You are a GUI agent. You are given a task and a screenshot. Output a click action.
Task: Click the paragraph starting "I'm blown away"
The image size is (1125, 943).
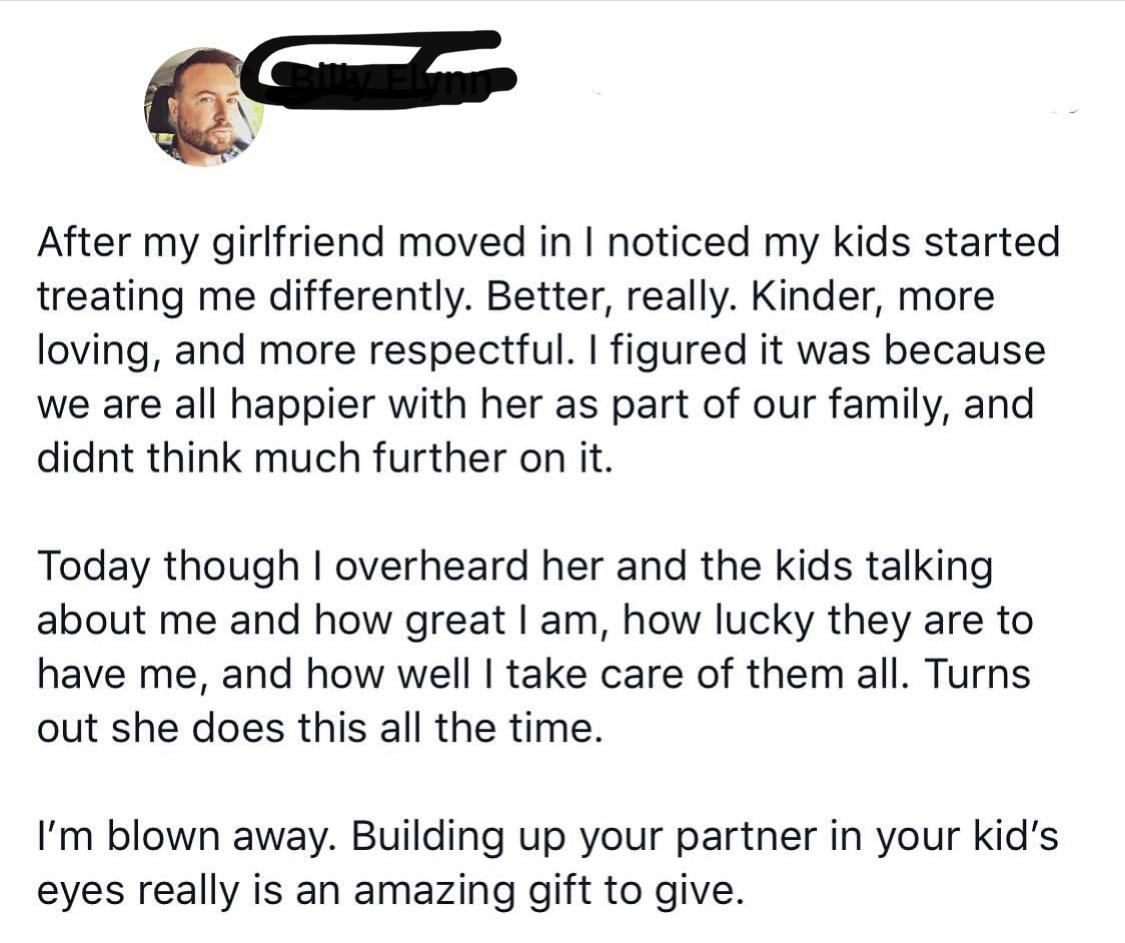[545, 862]
